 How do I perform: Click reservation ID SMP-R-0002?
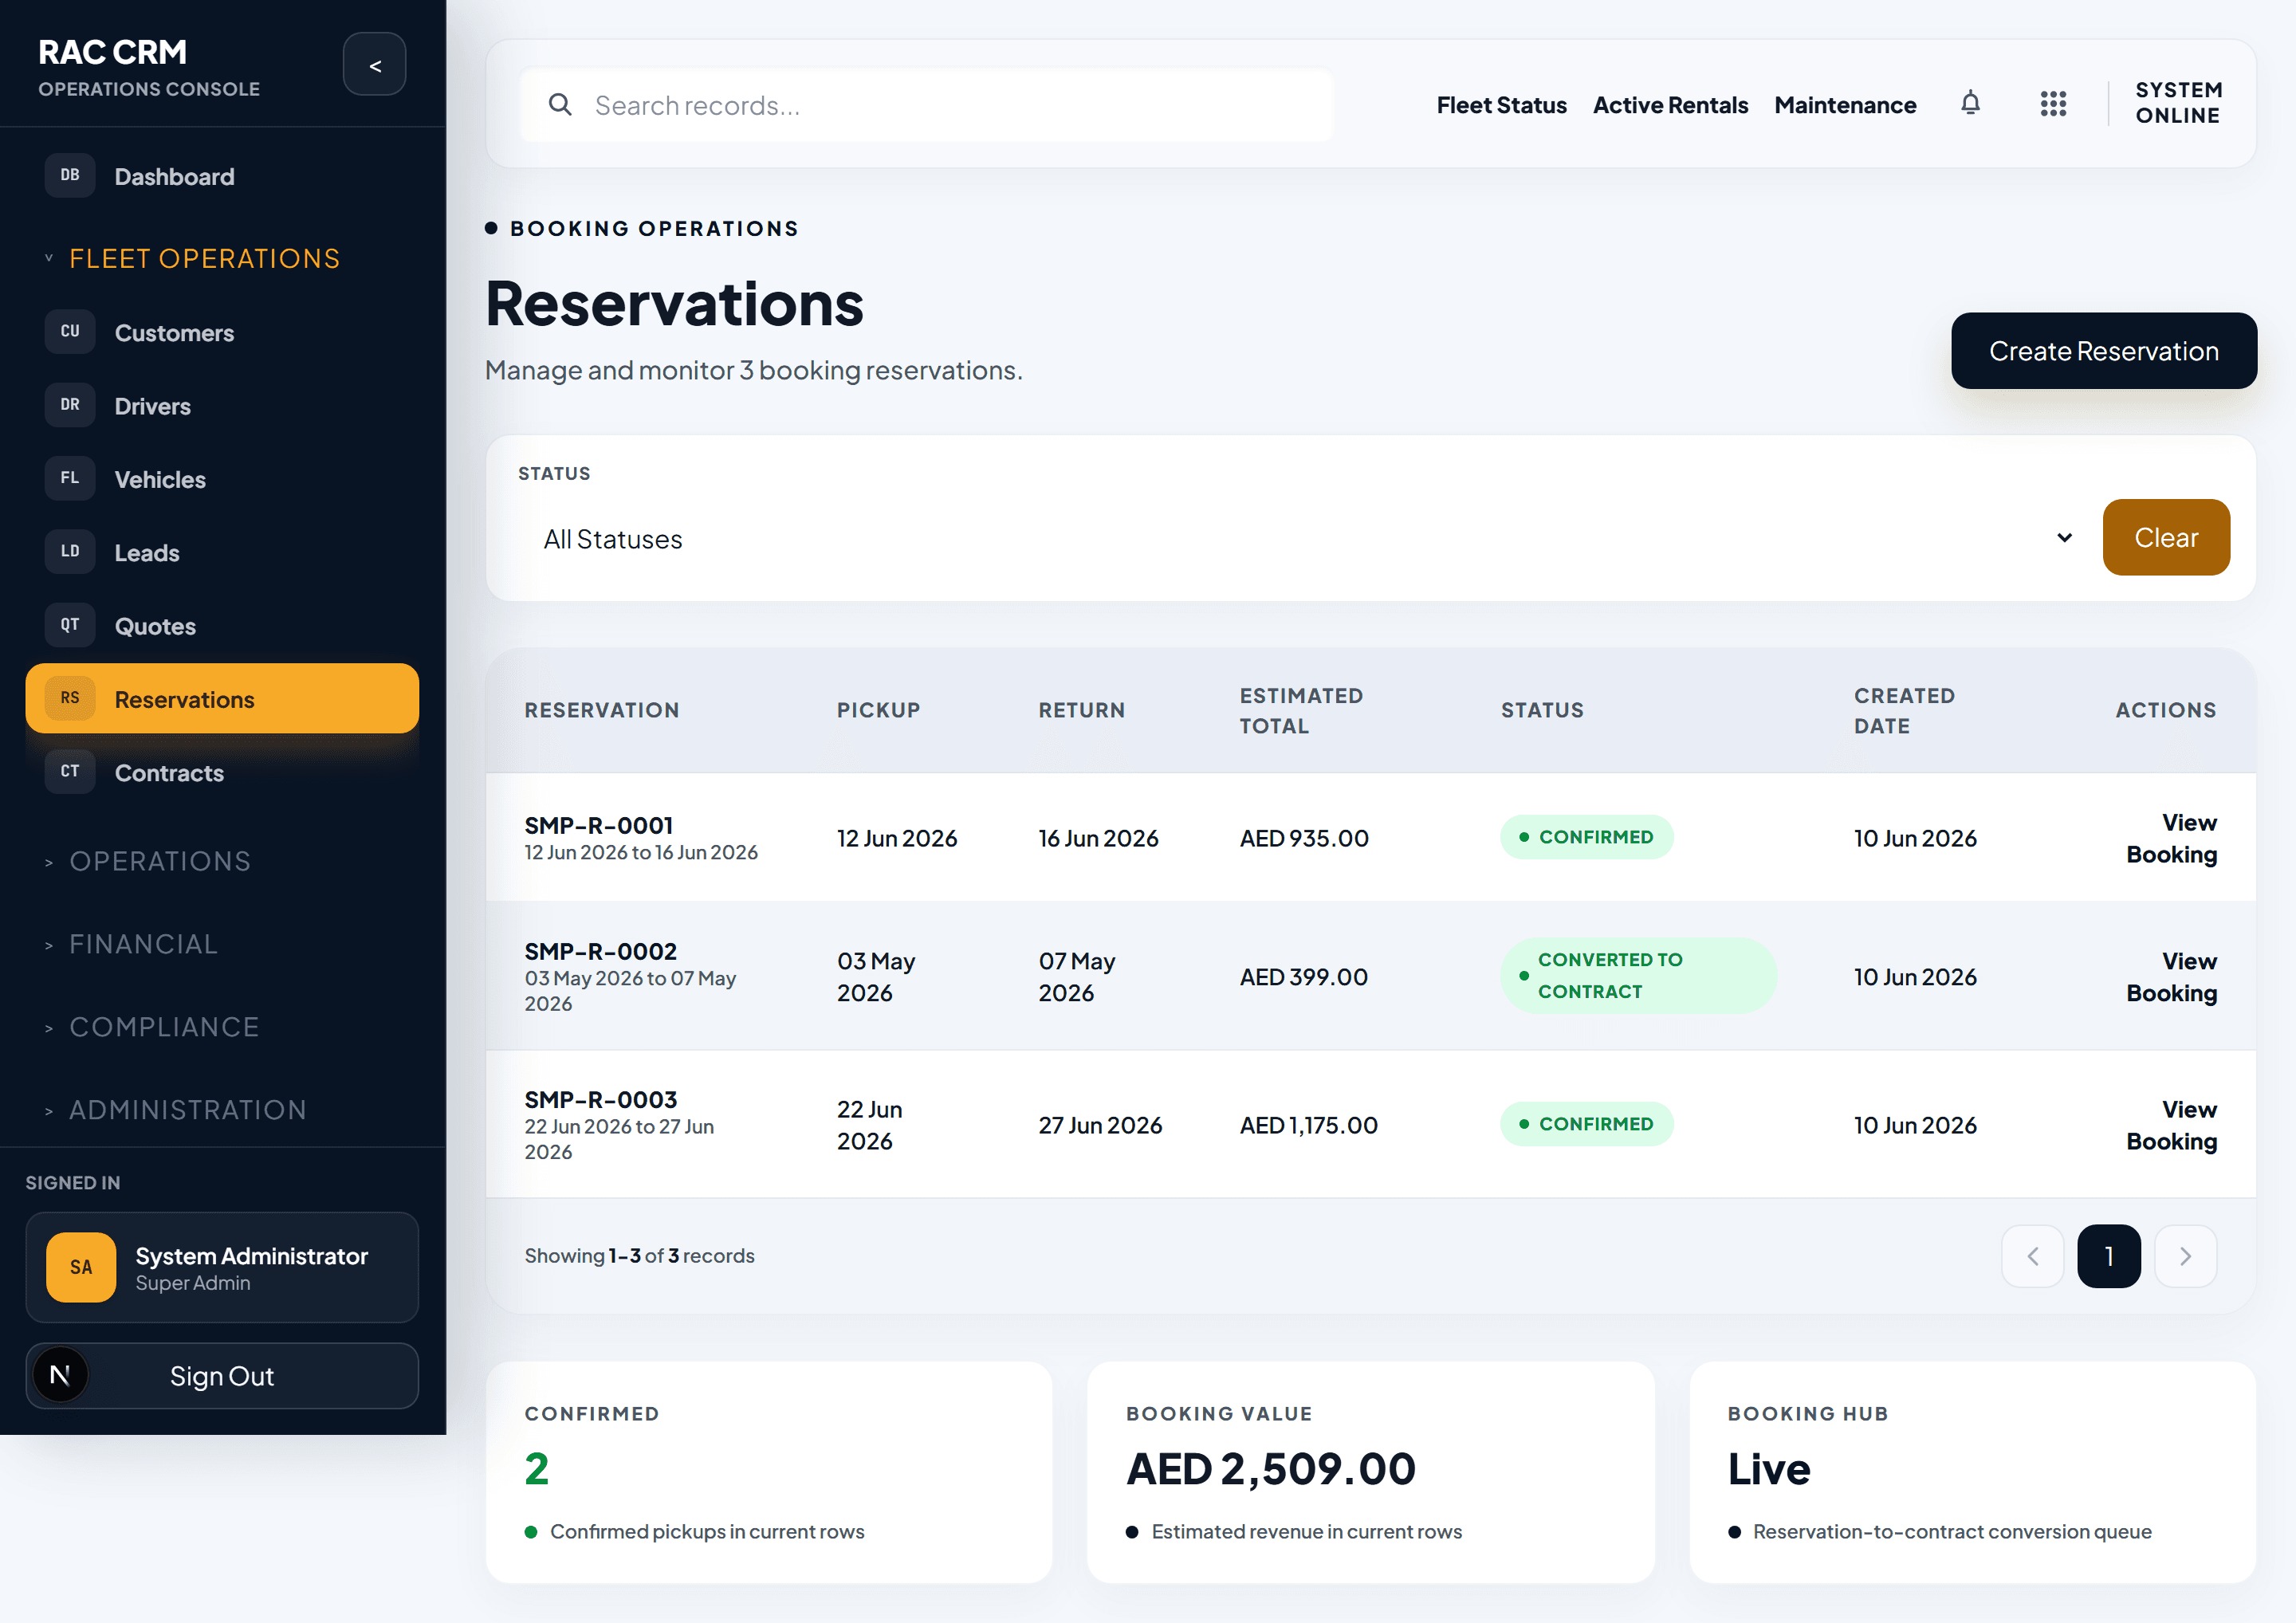pos(600,951)
